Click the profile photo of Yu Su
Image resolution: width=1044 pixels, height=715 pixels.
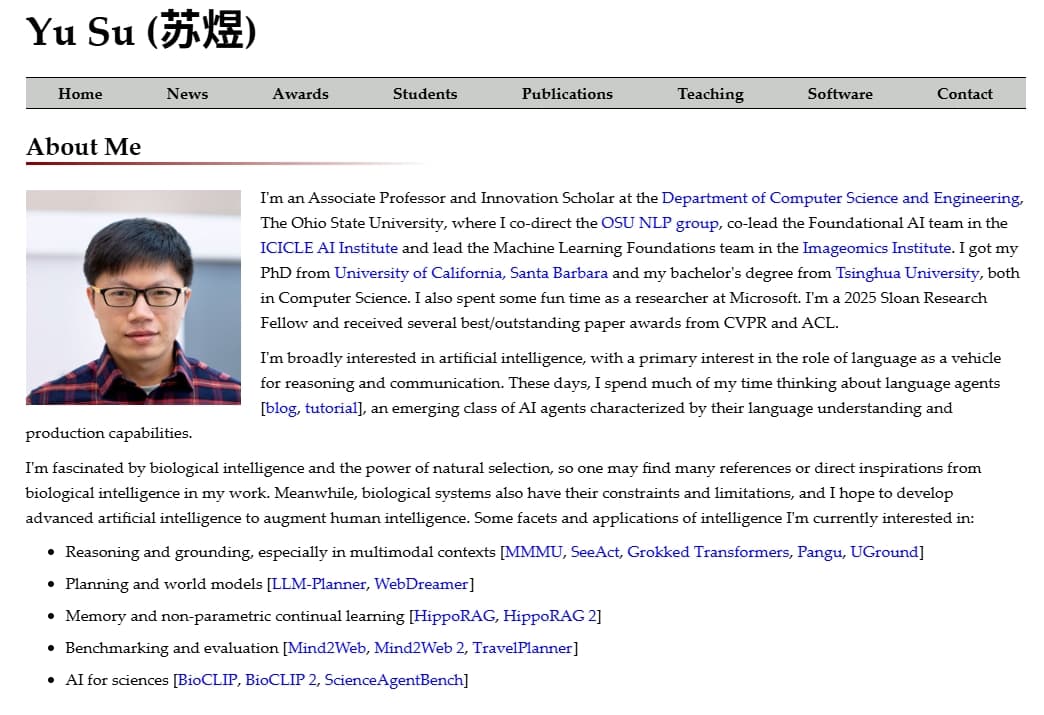pos(133,297)
